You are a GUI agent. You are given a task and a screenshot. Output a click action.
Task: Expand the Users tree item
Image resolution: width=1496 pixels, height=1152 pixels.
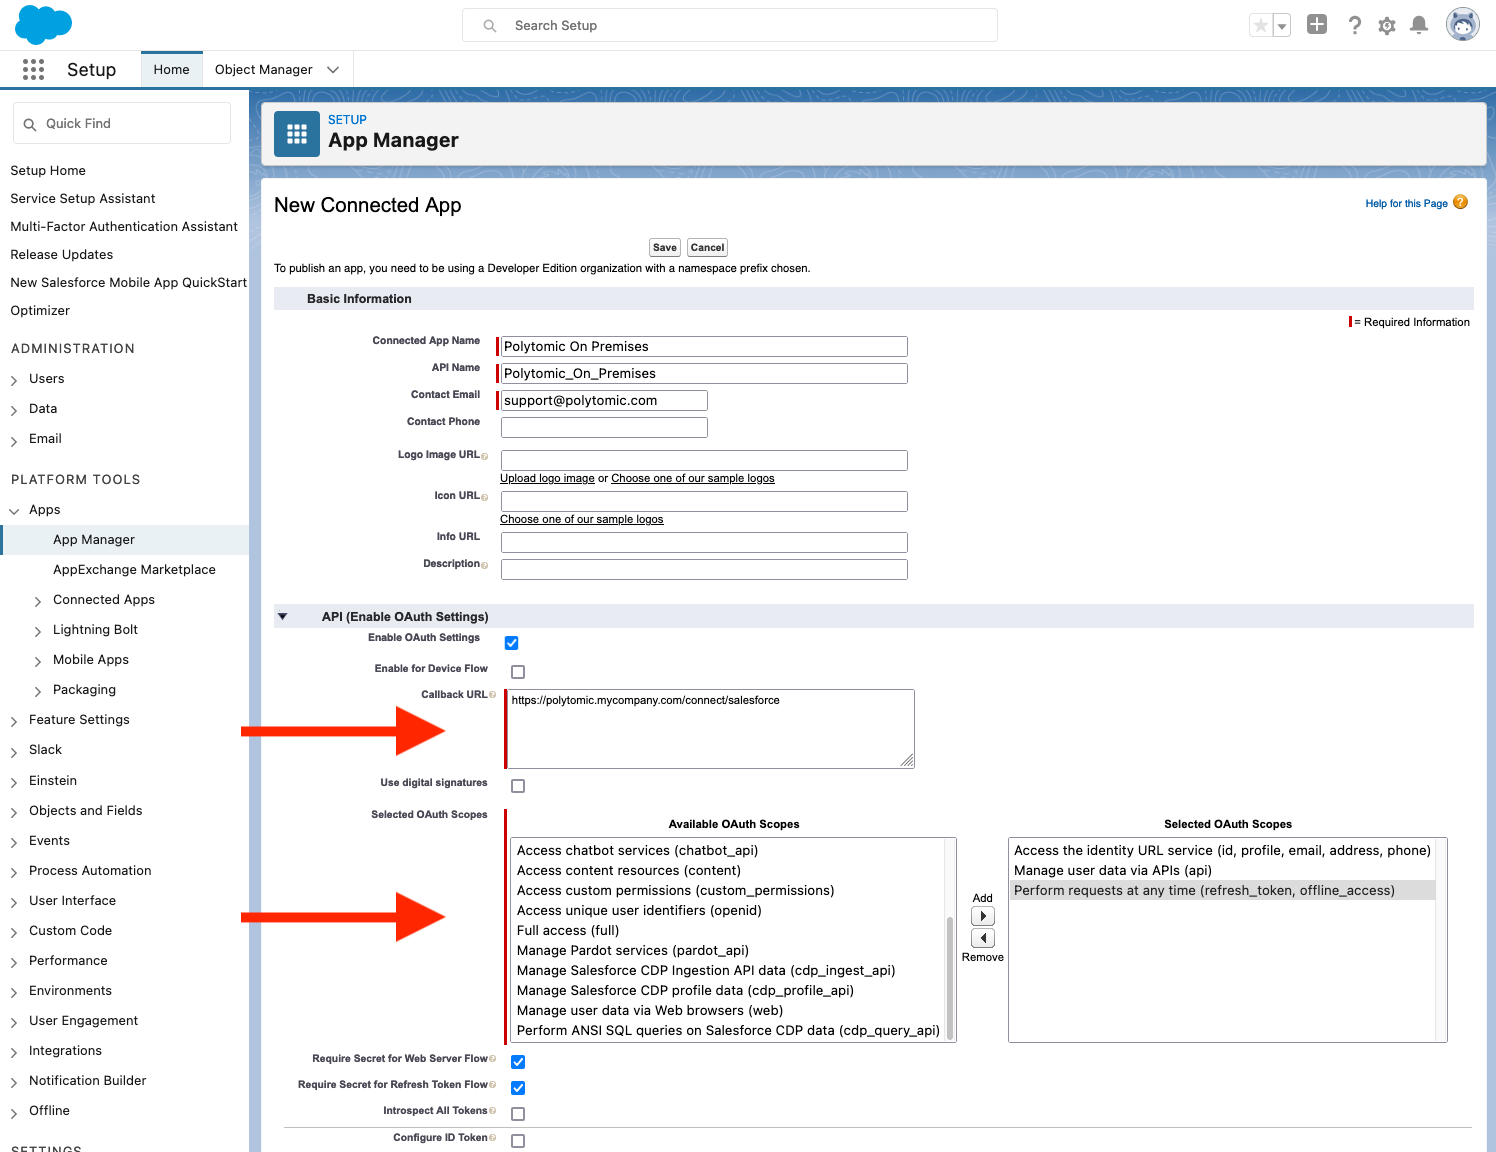14,381
